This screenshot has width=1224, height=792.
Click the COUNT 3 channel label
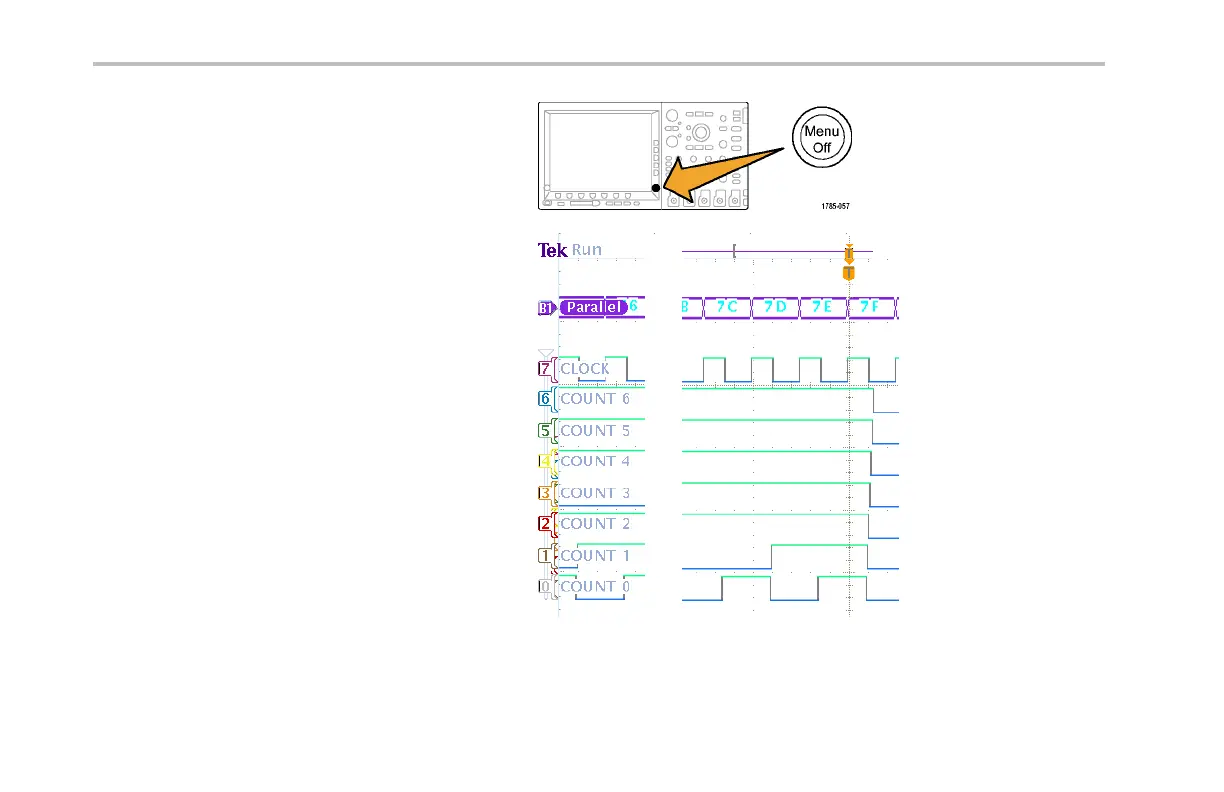(595, 493)
